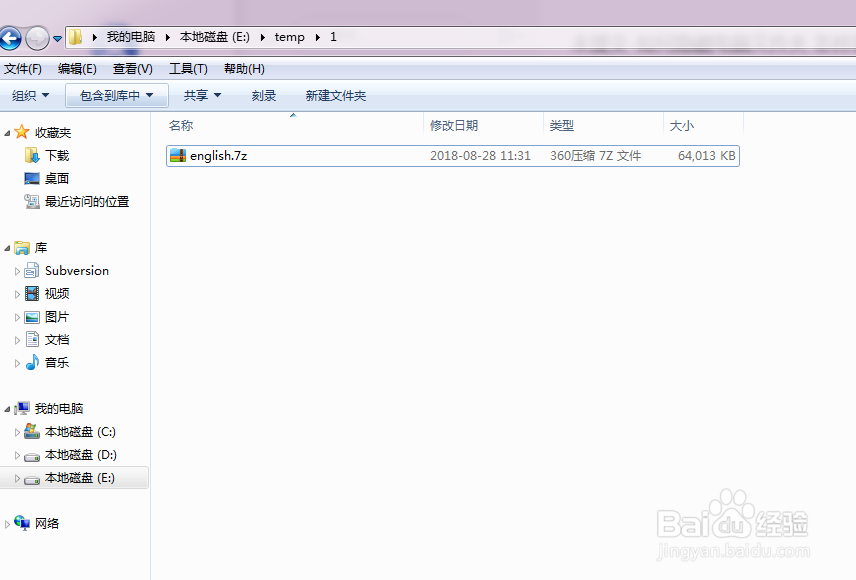Collapse the 收藏夹 section
856x580 pixels.
[7, 133]
